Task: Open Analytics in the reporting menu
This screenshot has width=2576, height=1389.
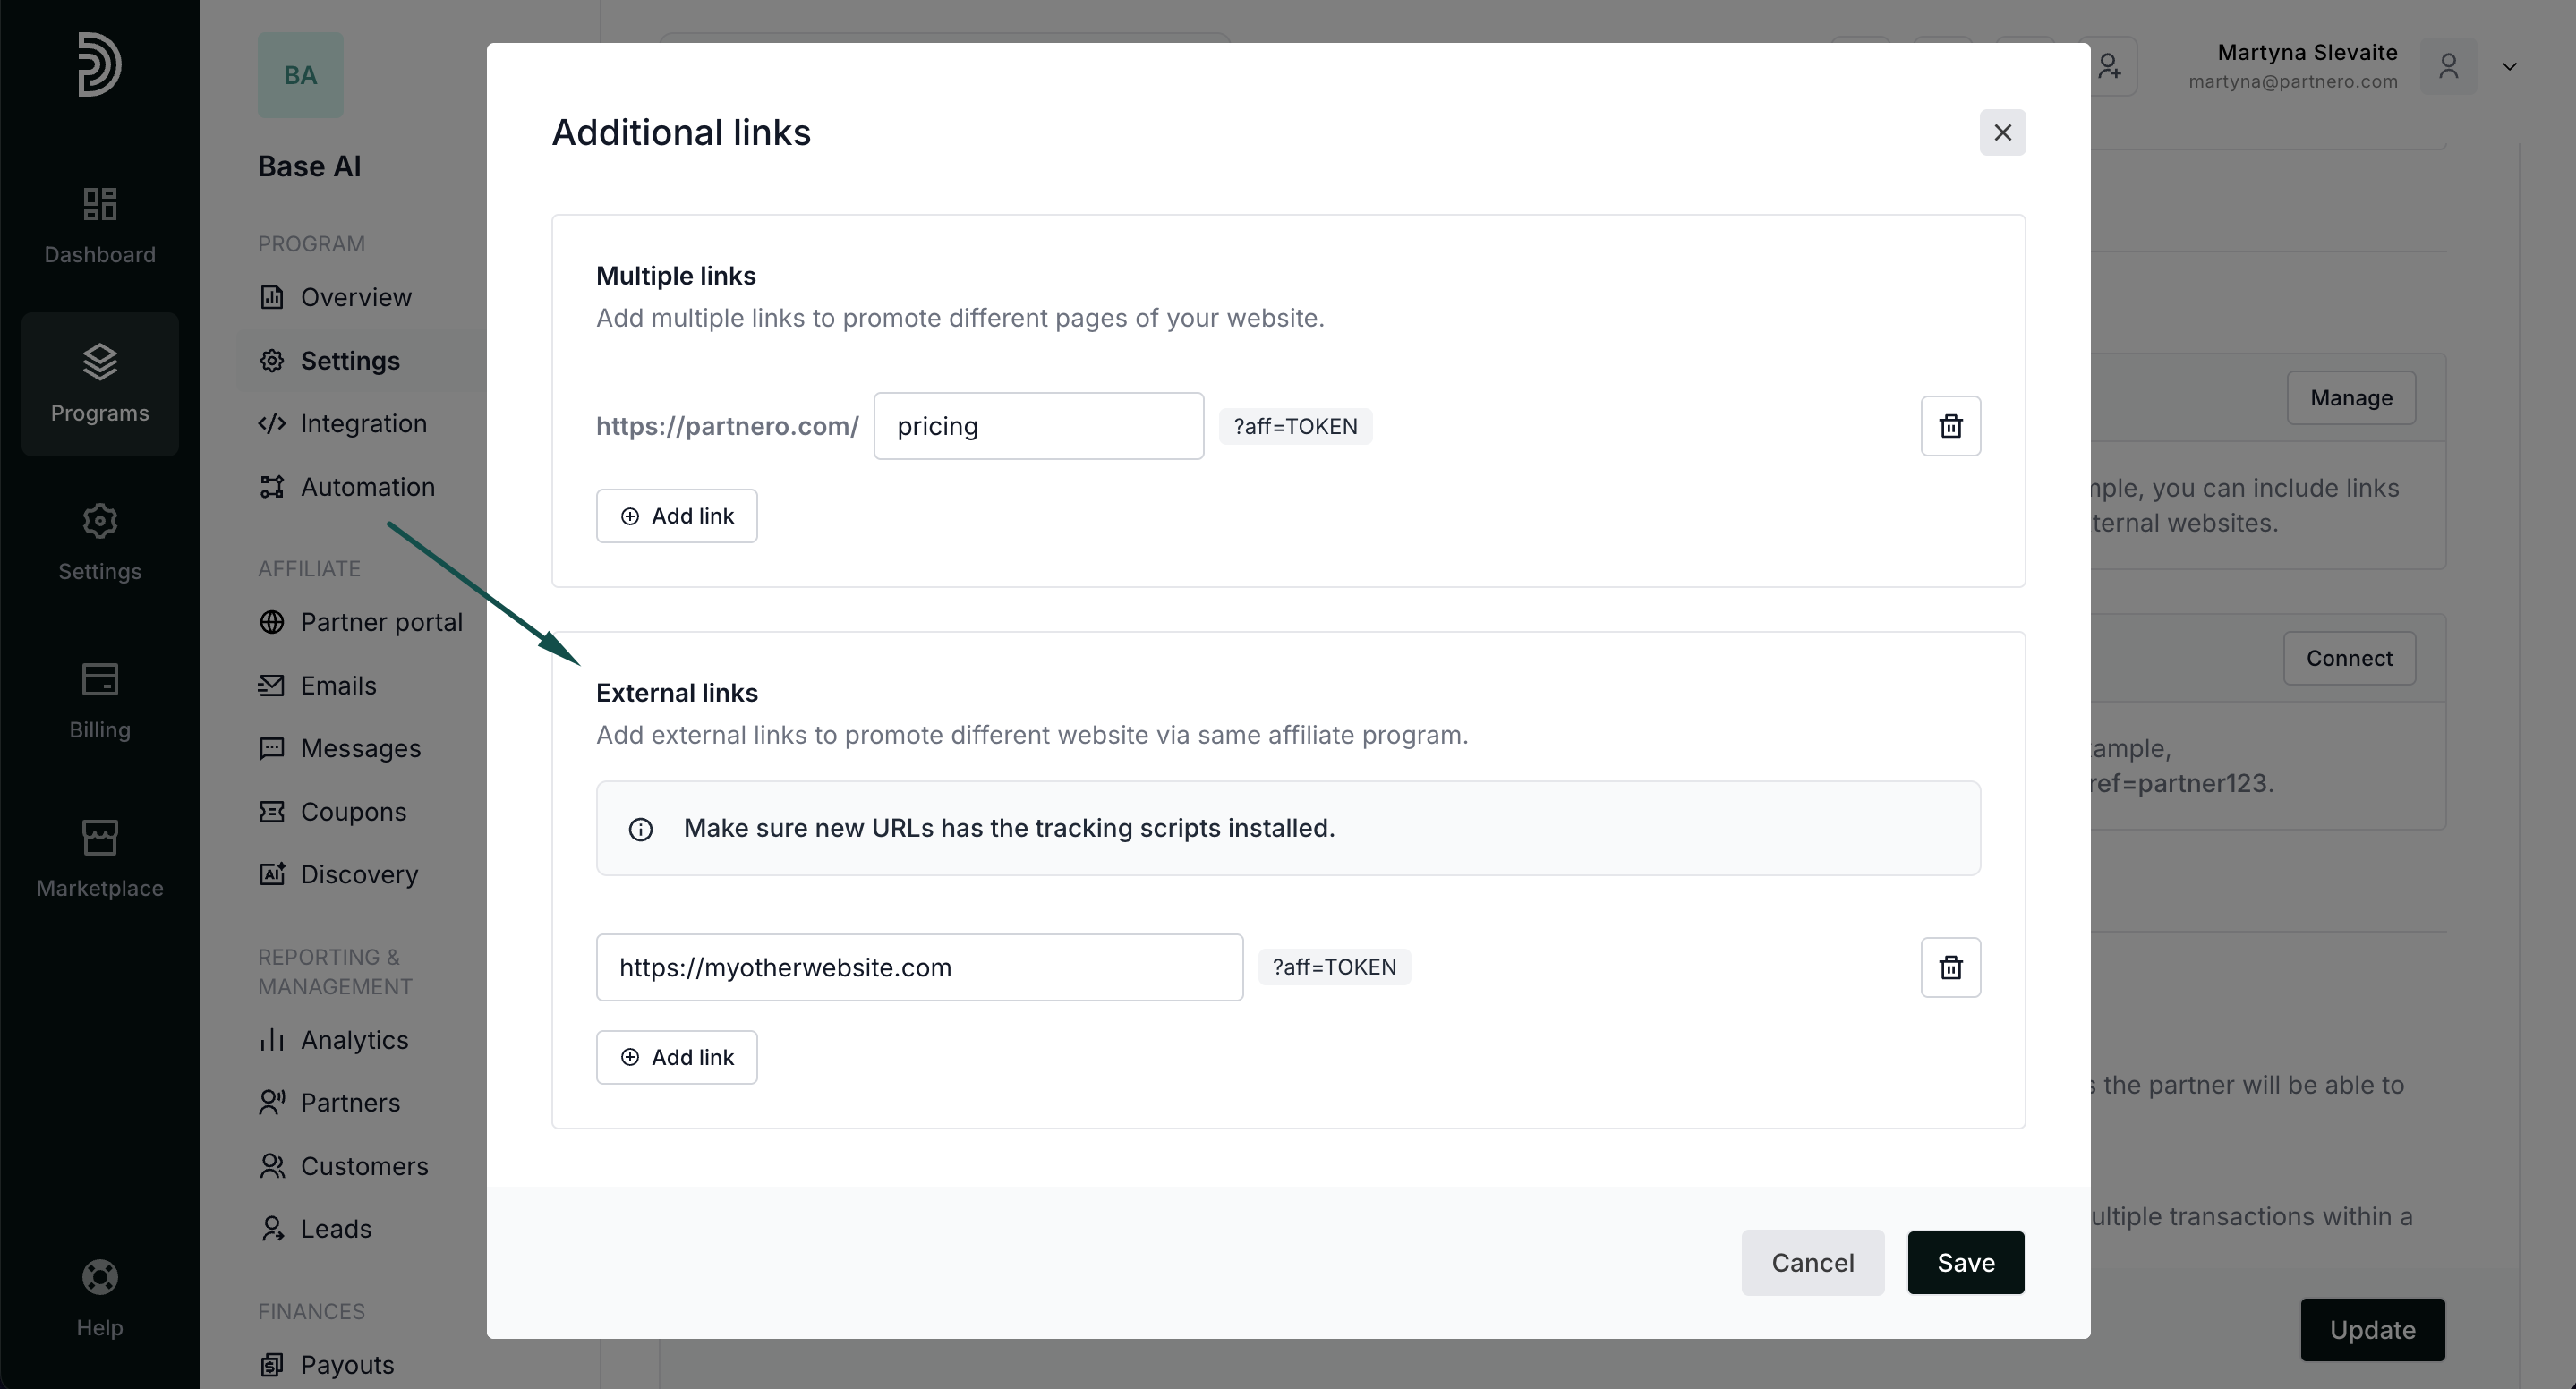Action: (353, 1040)
